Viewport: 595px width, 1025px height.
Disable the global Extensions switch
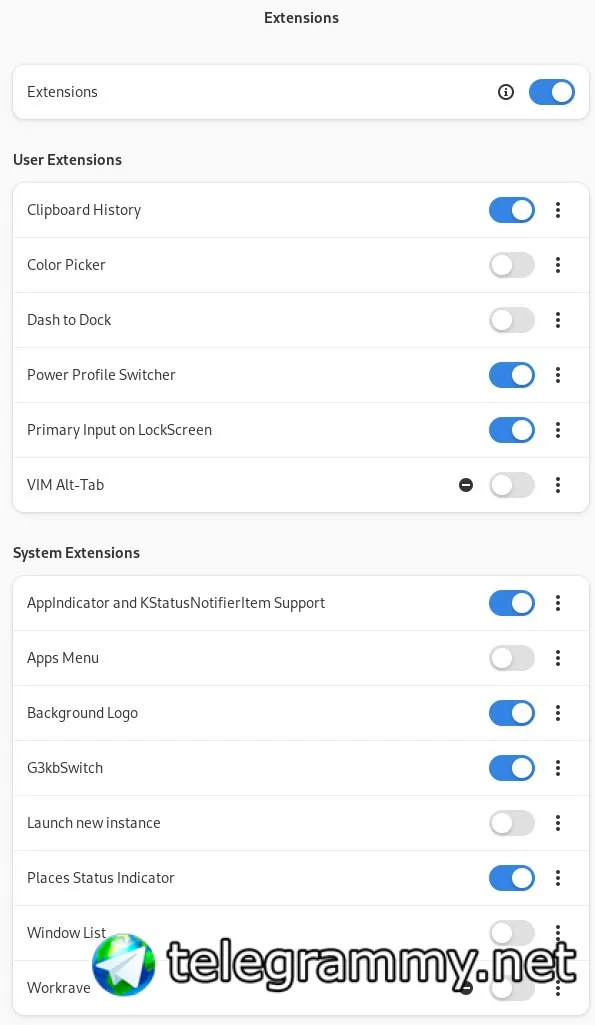click(552, 92)
